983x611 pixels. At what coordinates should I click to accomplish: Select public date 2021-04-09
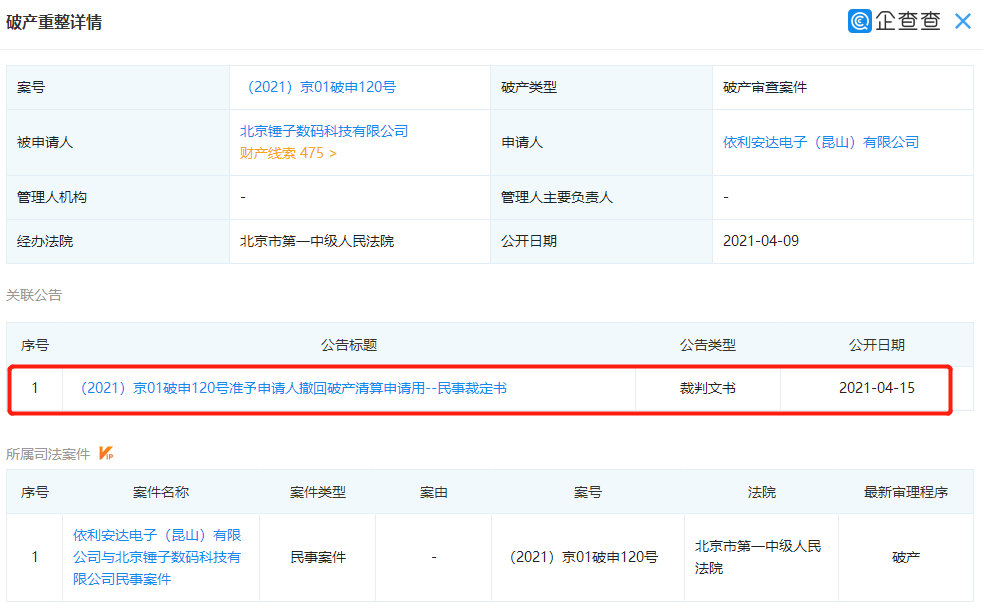tap(760, 241)
